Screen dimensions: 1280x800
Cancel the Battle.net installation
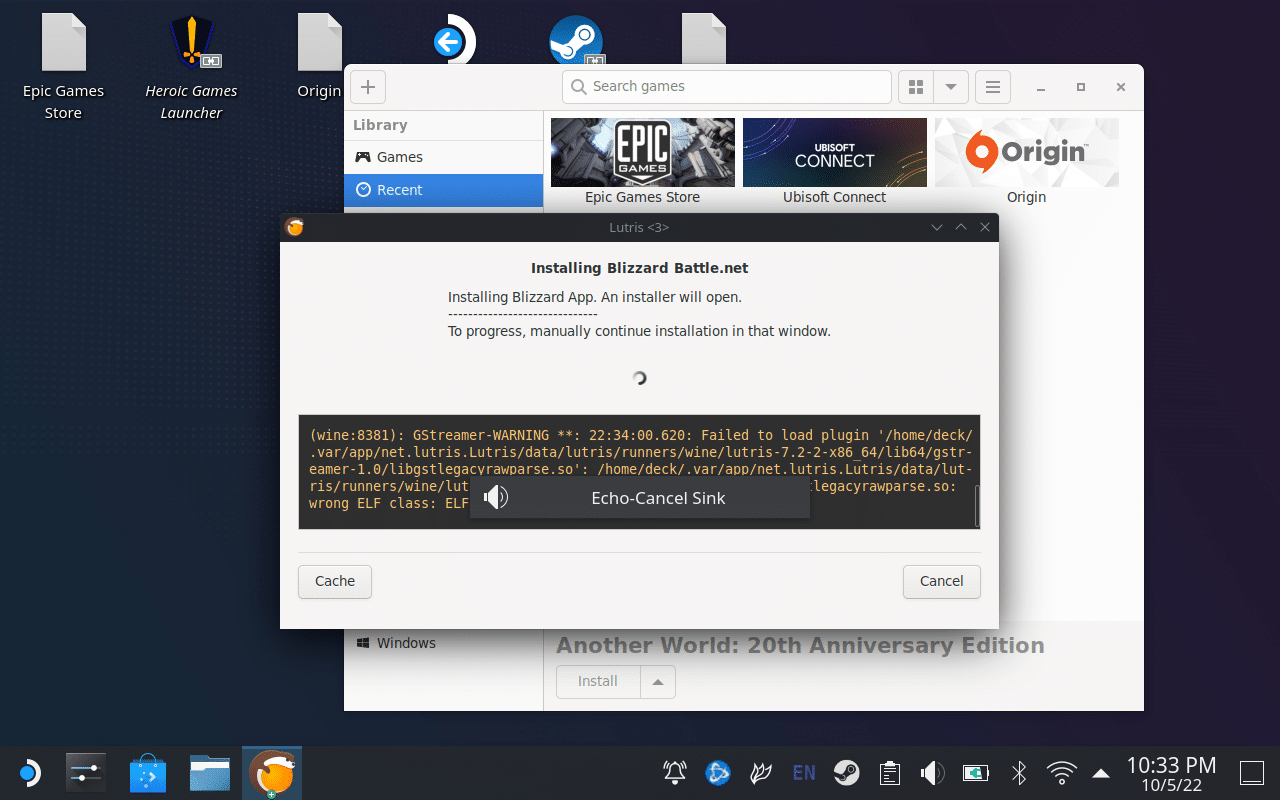(942, 582)
